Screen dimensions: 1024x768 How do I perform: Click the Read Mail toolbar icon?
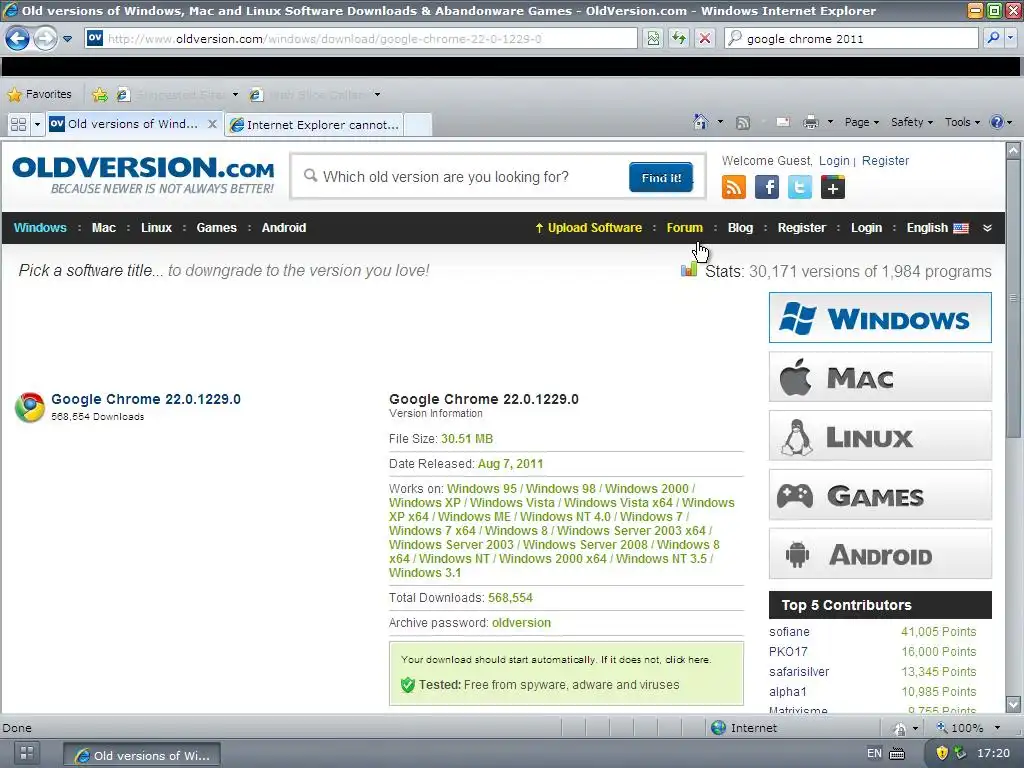[x=782, y=122]
